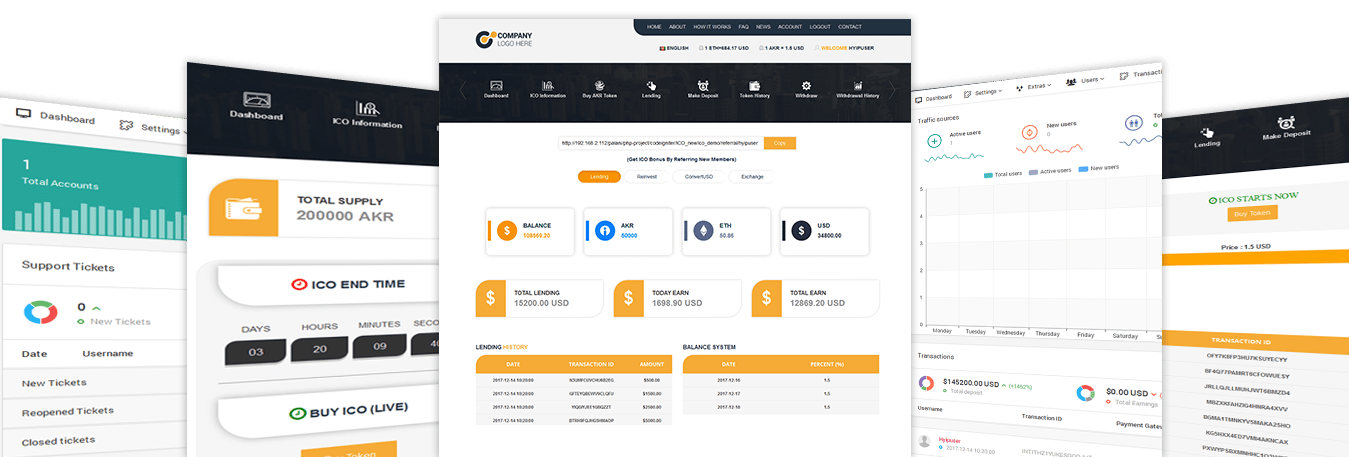Open ICO Information icon in center page
Viewport: 1349px width, 457px height.
(x=548, y=86)
